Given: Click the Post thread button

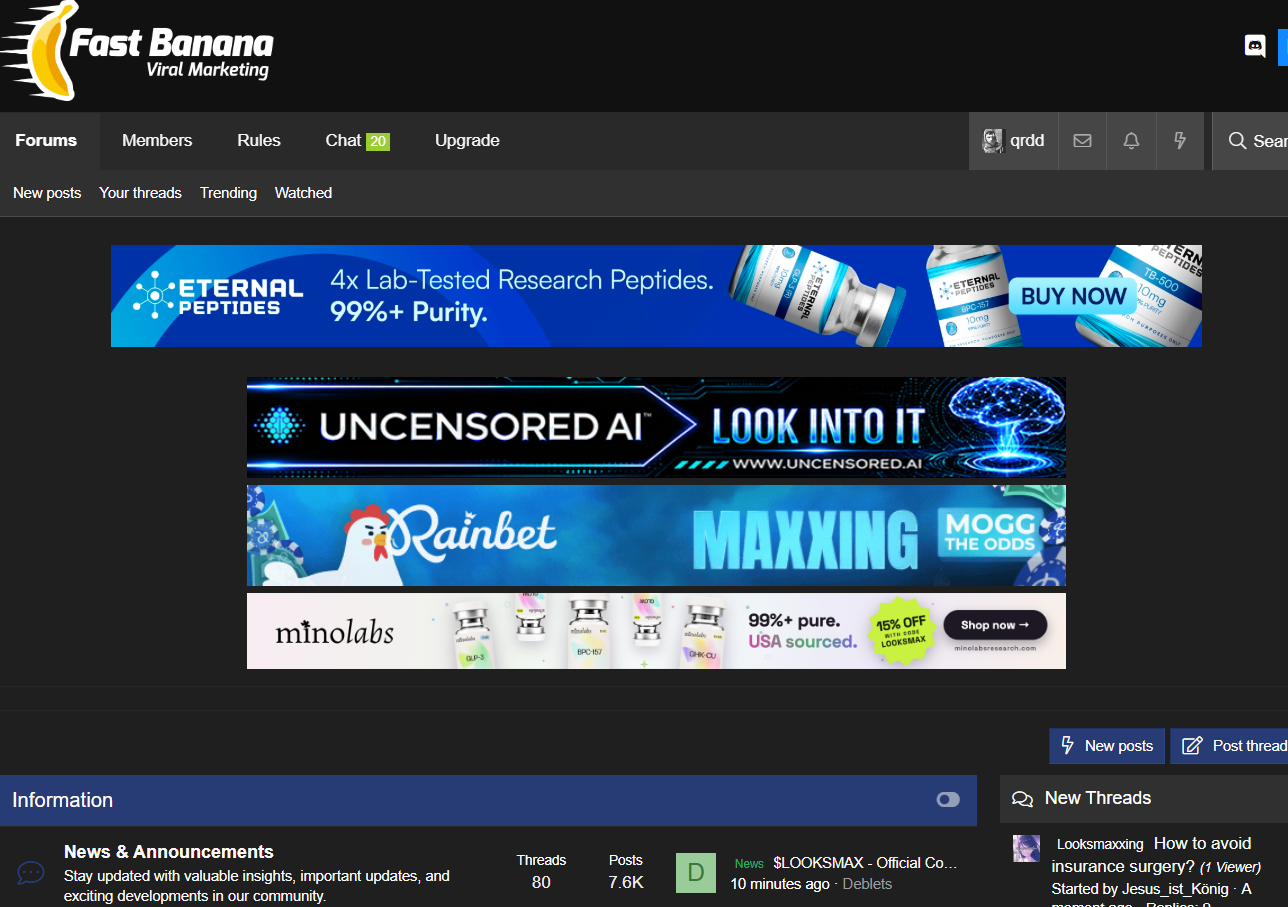Looking at the screenshot, I should tap(1231, 746).
